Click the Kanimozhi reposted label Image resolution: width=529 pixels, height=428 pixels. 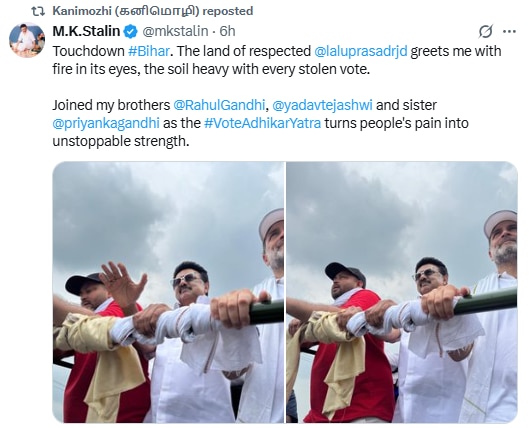point(153,11)
